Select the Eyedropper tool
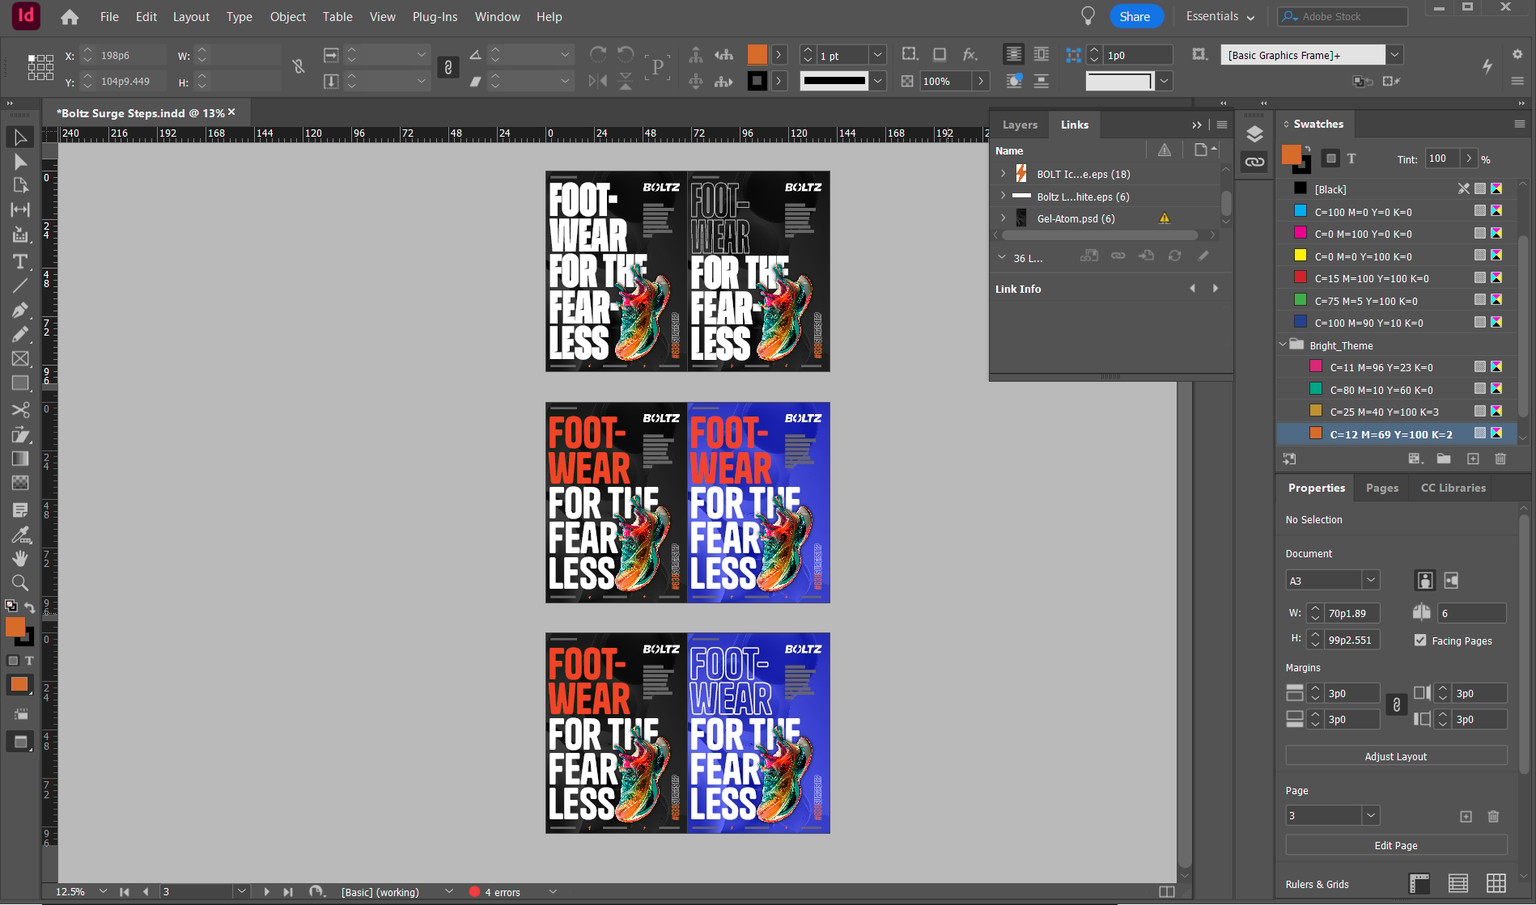Image resolution: width=1536 pixels, height=905 pixels. click(x=20, y=535)
